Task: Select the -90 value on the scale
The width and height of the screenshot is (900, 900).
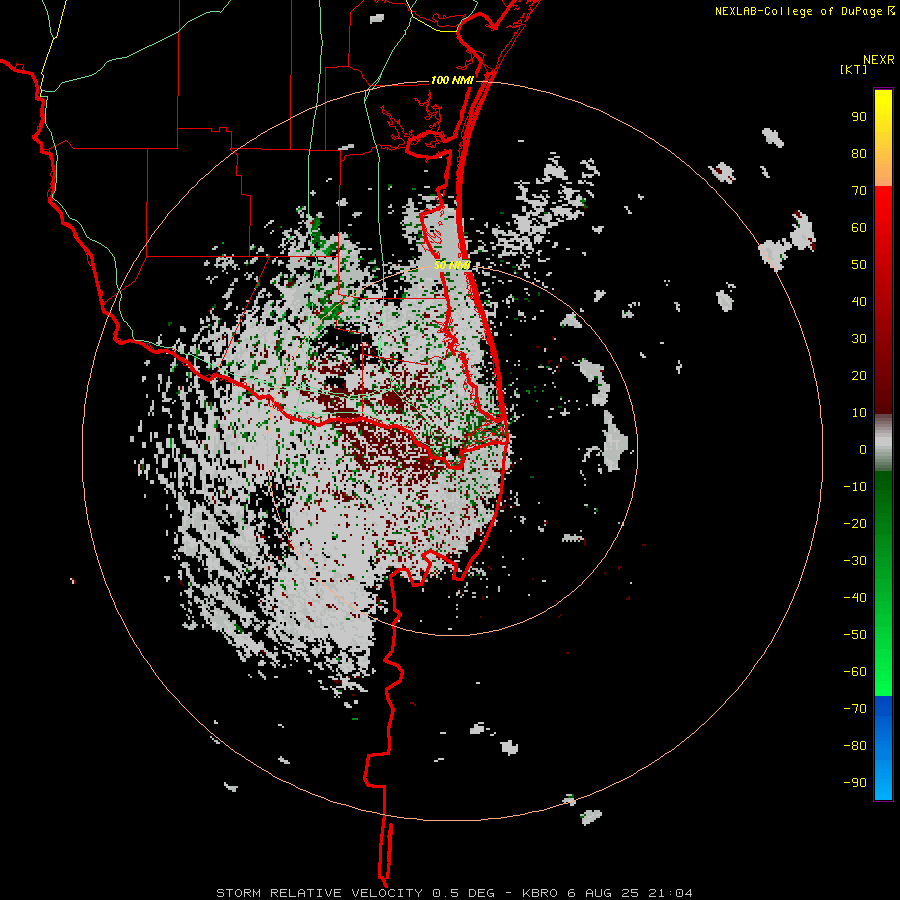Action: tap(855, 783)
